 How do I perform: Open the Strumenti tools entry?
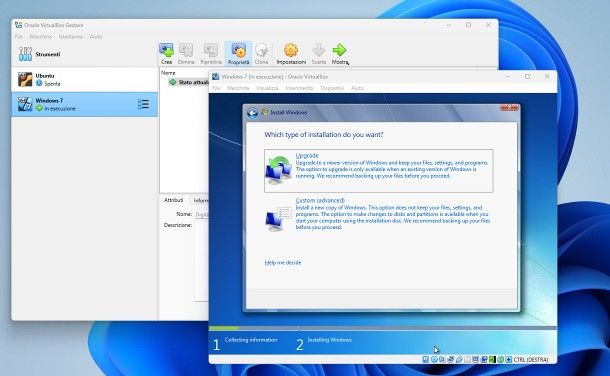84,54
